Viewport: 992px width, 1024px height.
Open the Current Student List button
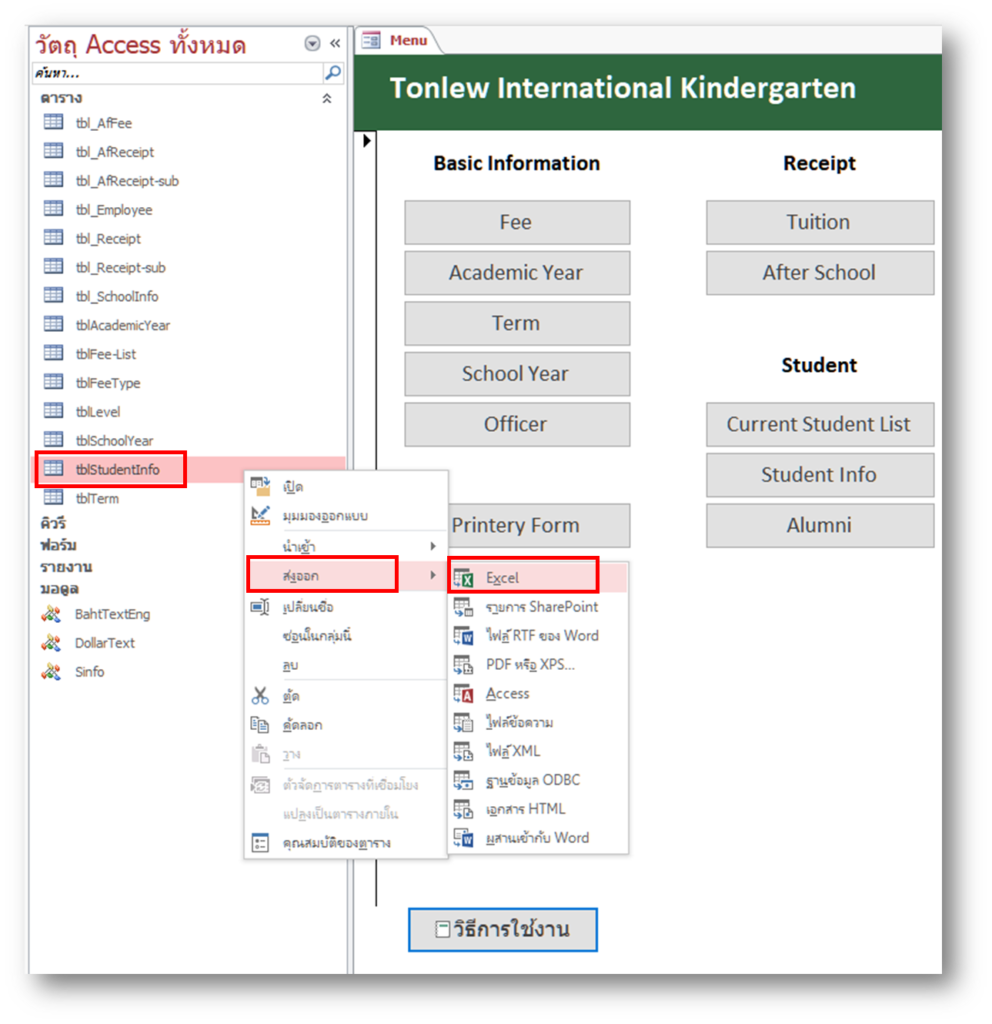click(x=818, y=424)
